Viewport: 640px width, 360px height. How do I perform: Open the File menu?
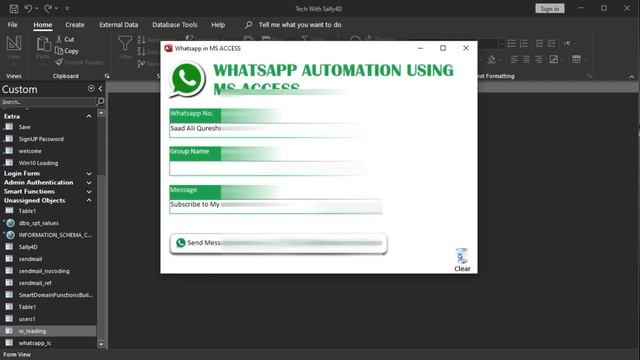[13, 25]
